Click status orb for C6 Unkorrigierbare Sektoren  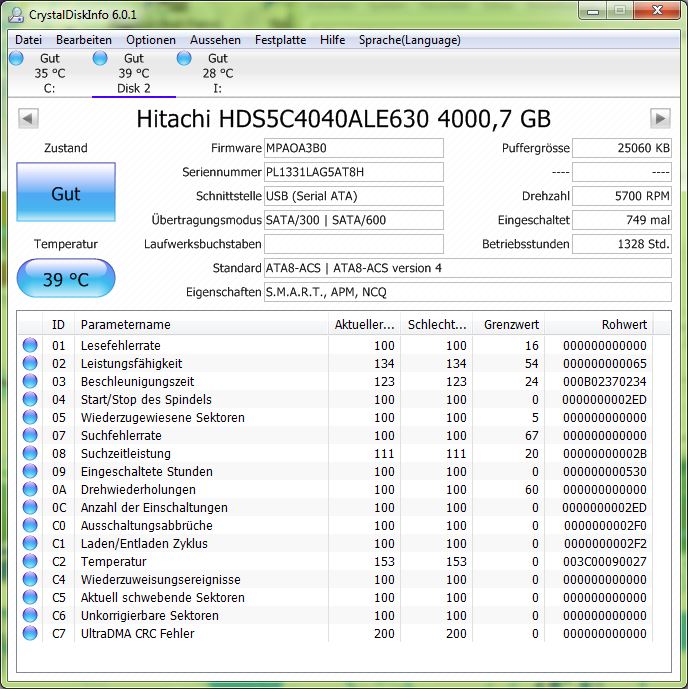click(x=30, y=615)
